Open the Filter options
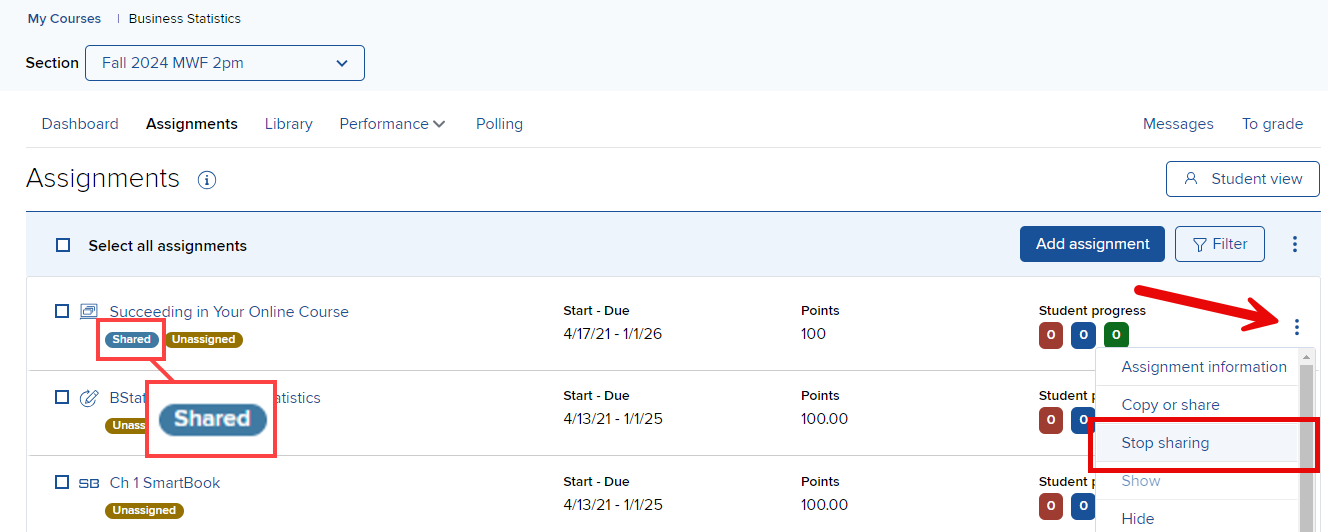 (x=1219, y=244)
